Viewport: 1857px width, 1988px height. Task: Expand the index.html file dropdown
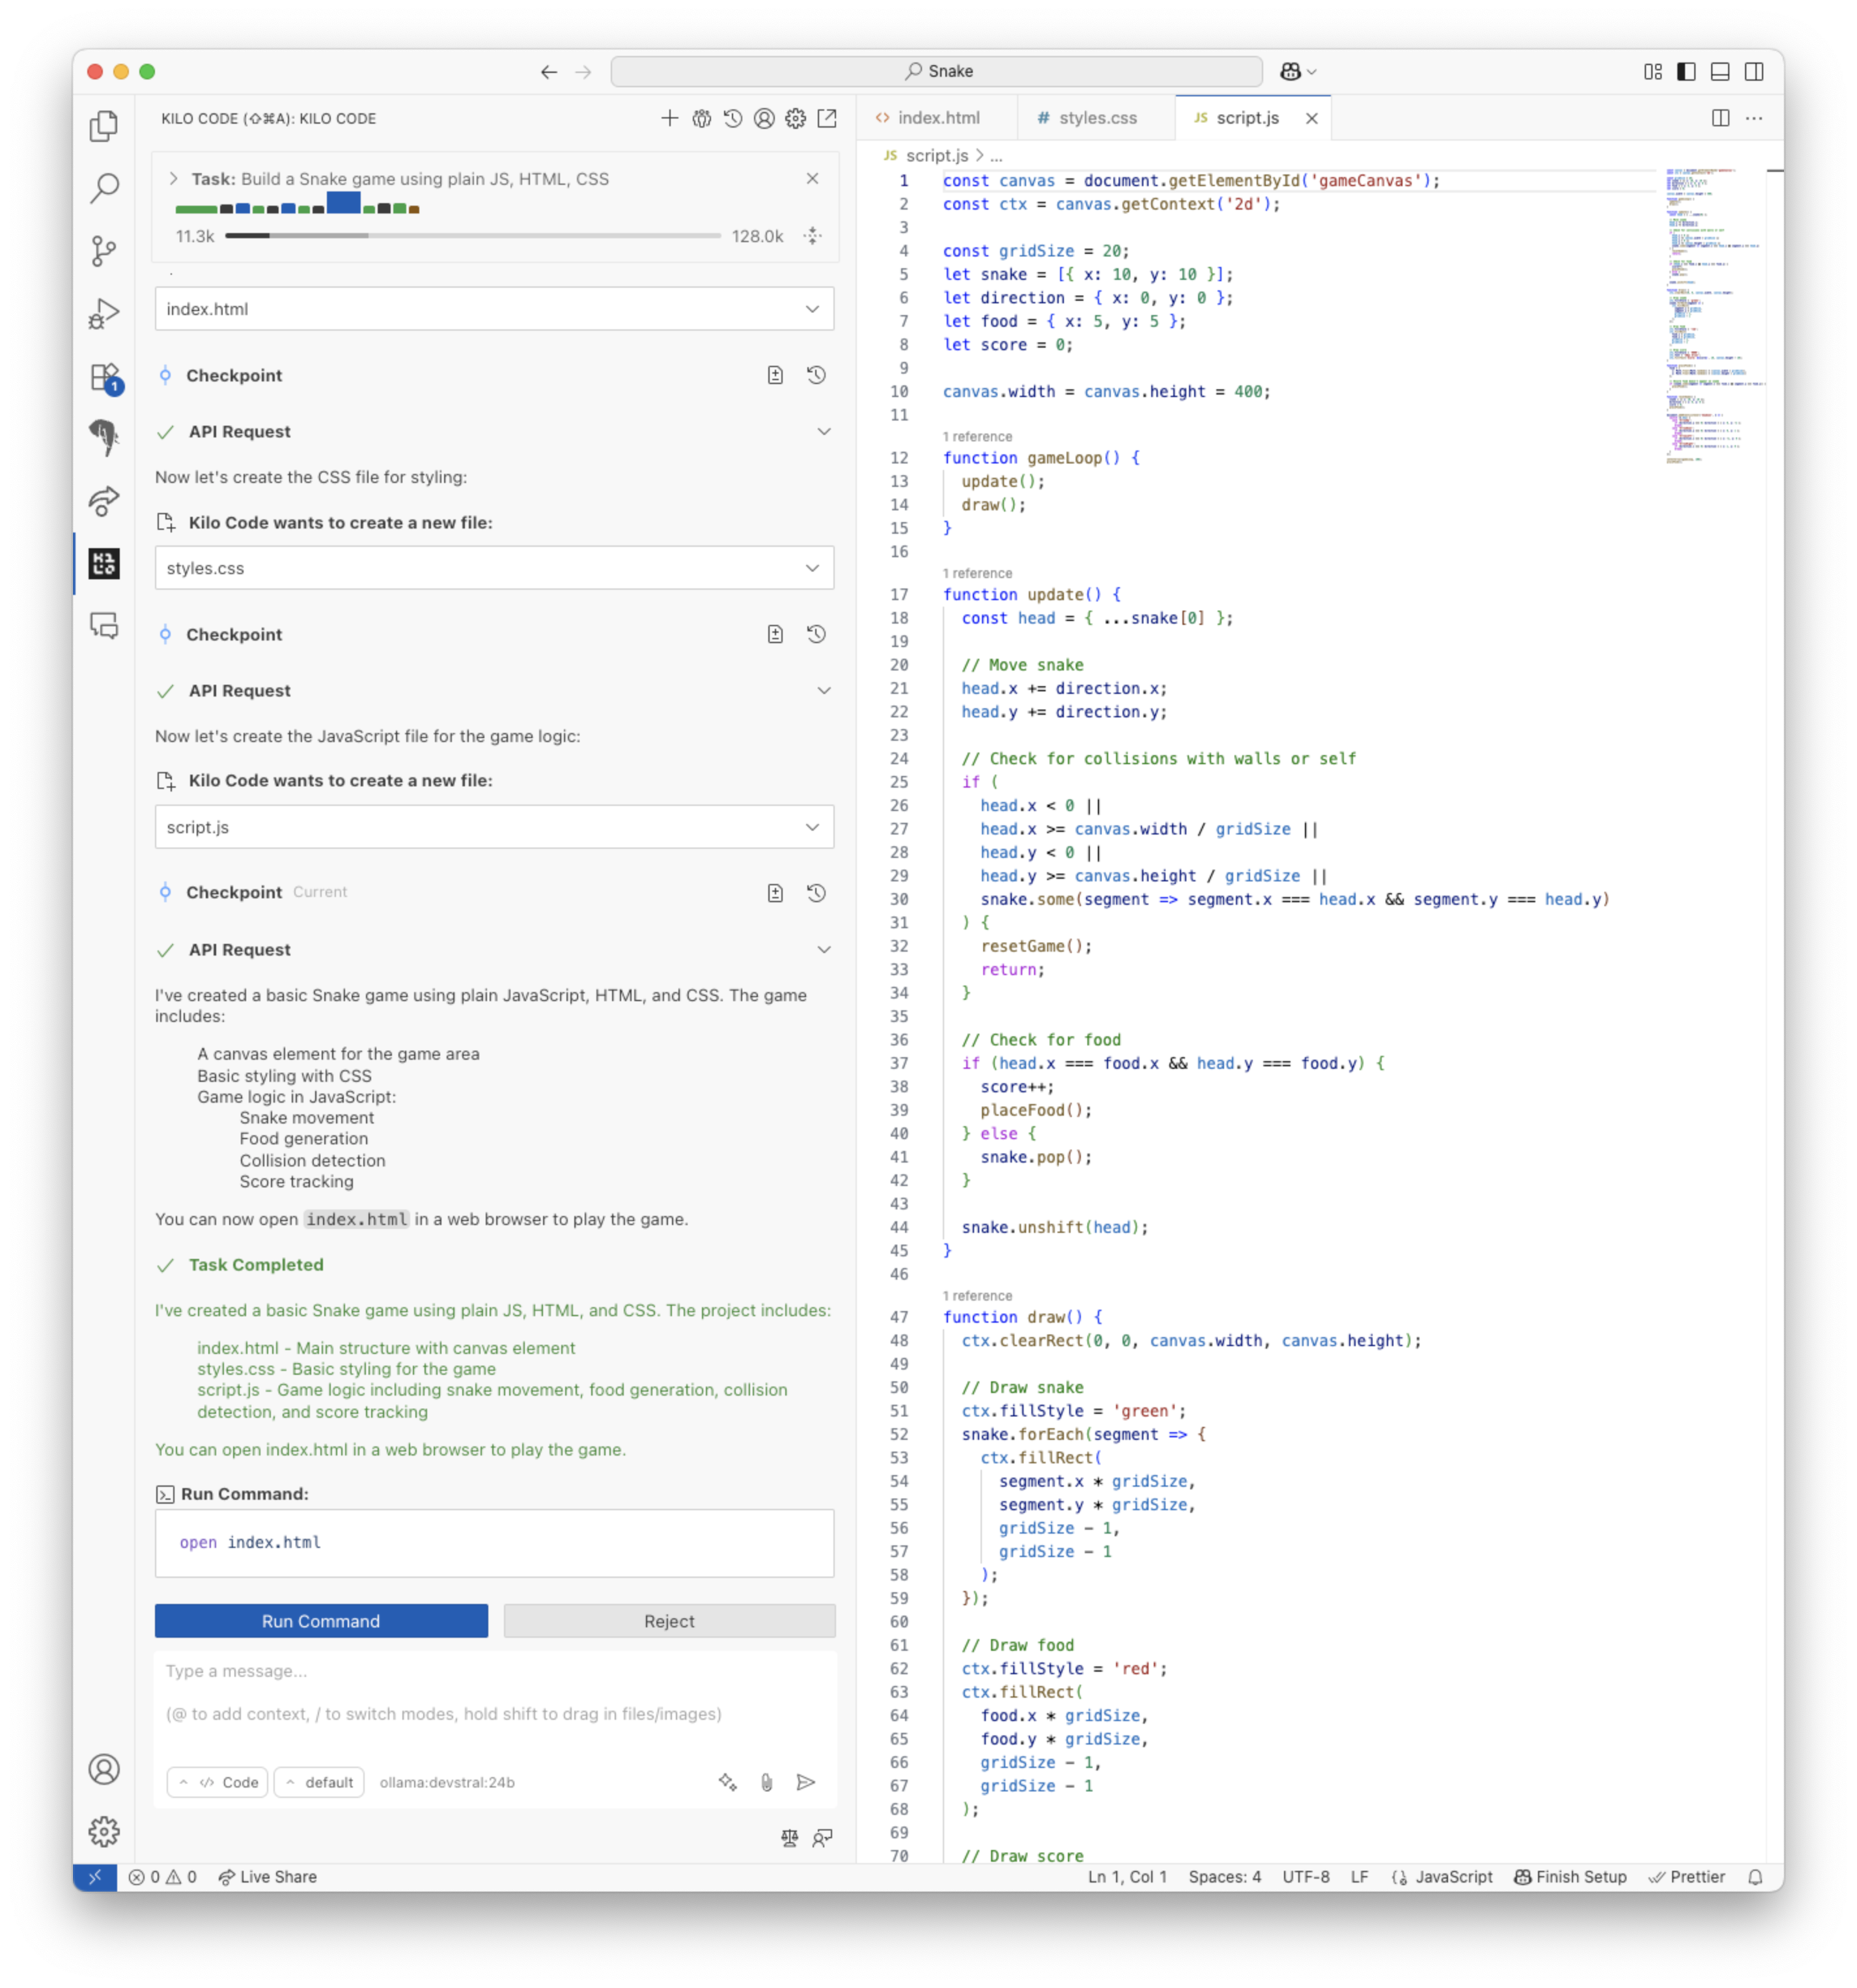pyautogui.click(x=812, y=309)
